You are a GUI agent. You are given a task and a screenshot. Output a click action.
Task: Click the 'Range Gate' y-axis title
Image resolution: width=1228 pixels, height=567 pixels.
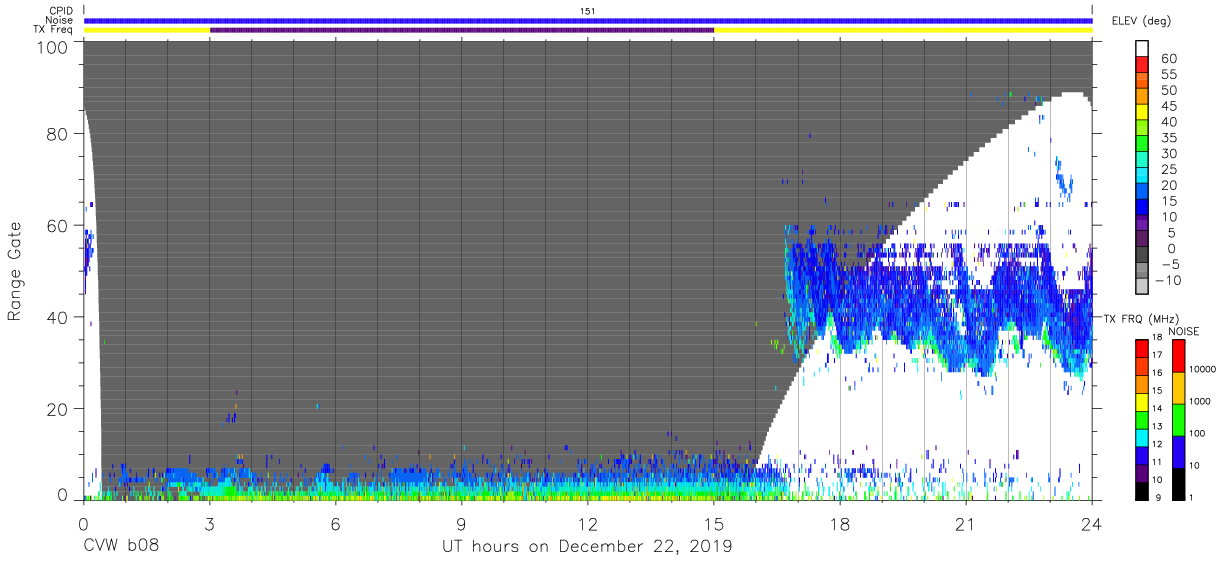click(15, 270)
